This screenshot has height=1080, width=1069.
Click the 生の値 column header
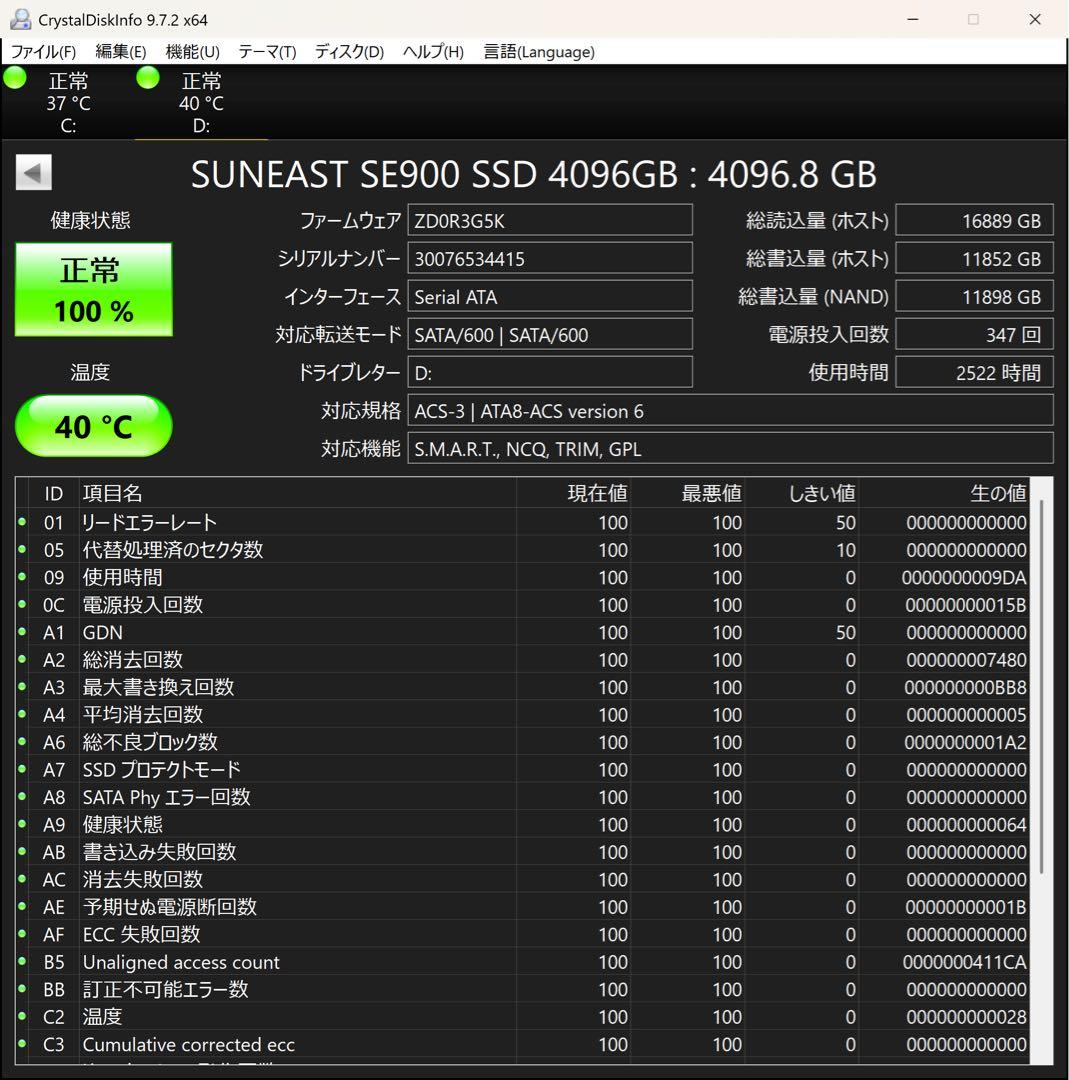(x=944, y=492)
